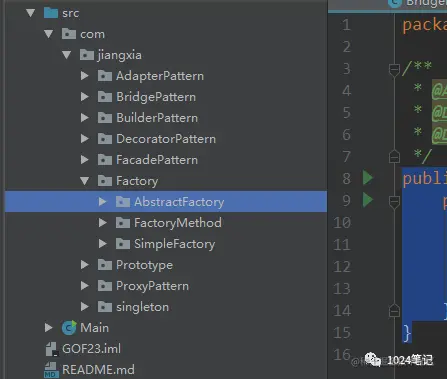
Task: Select the BuilderPattern package
Action: 157,118
